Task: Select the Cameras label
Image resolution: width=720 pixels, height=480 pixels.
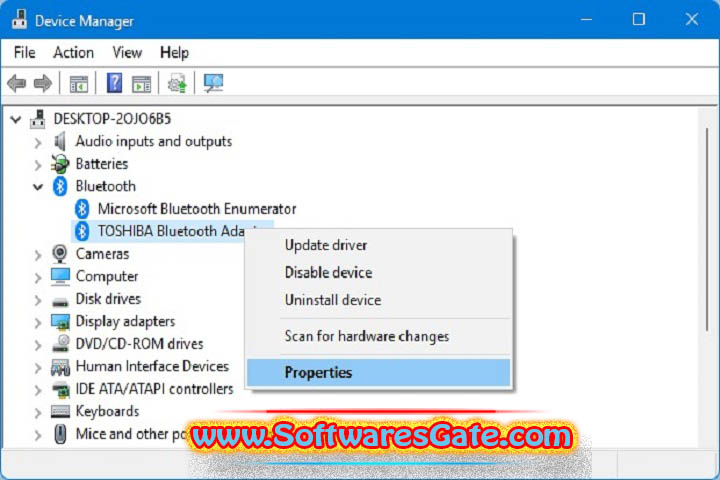Action: coord(102,254)
